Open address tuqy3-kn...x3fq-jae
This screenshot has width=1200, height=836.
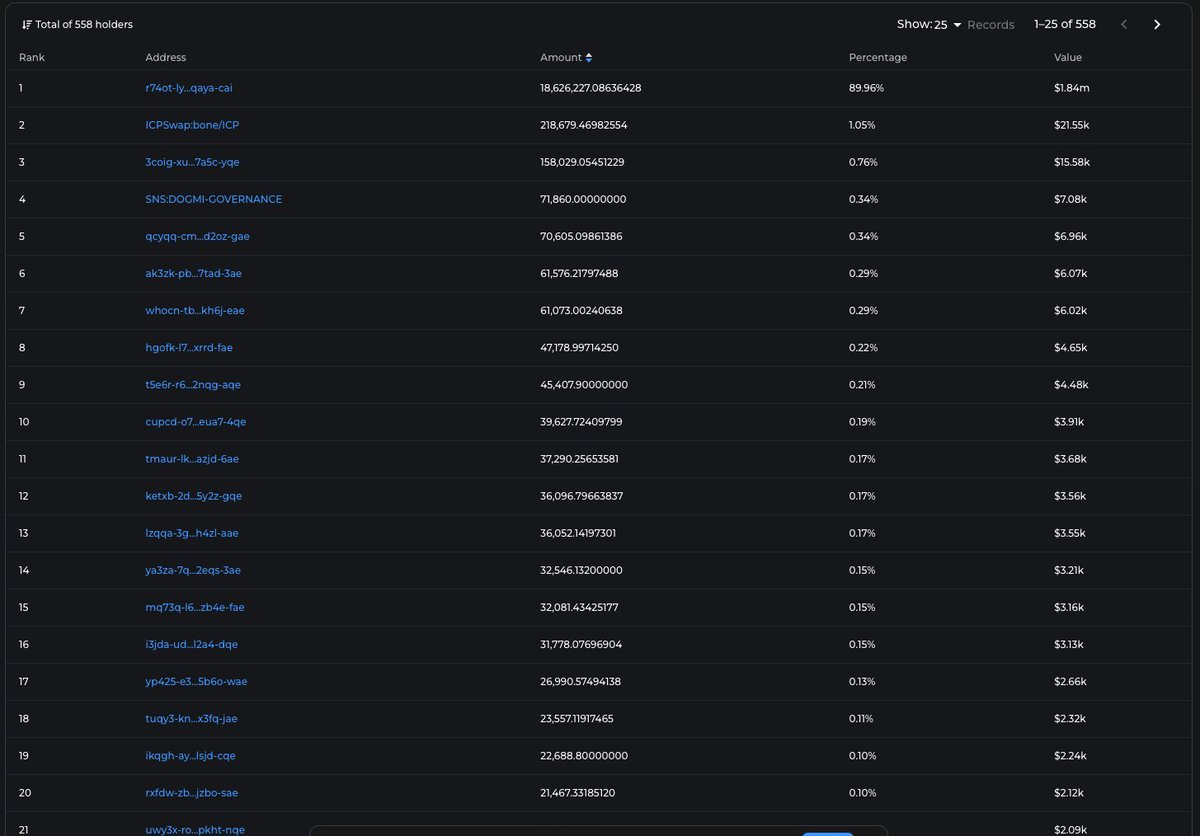[192, 718]
